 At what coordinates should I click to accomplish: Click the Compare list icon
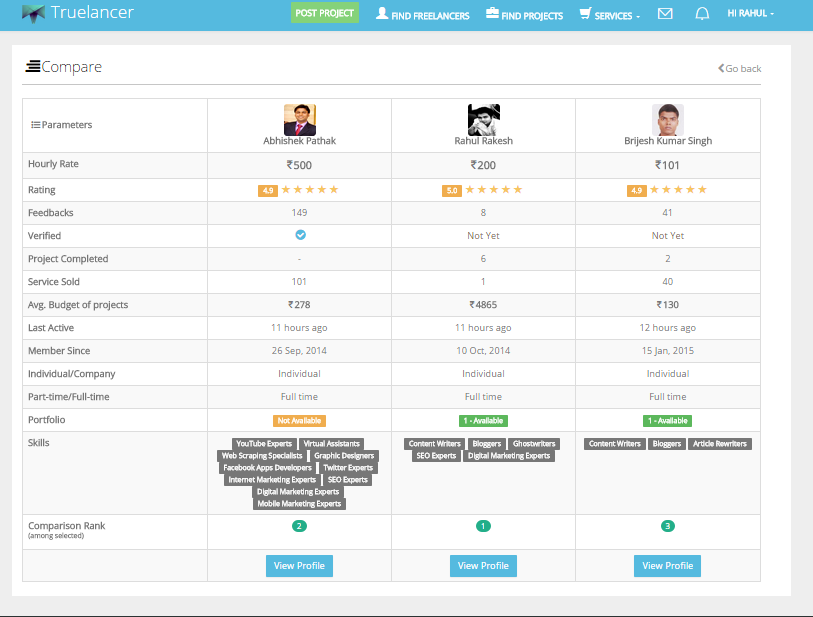(x=35, y=66)
